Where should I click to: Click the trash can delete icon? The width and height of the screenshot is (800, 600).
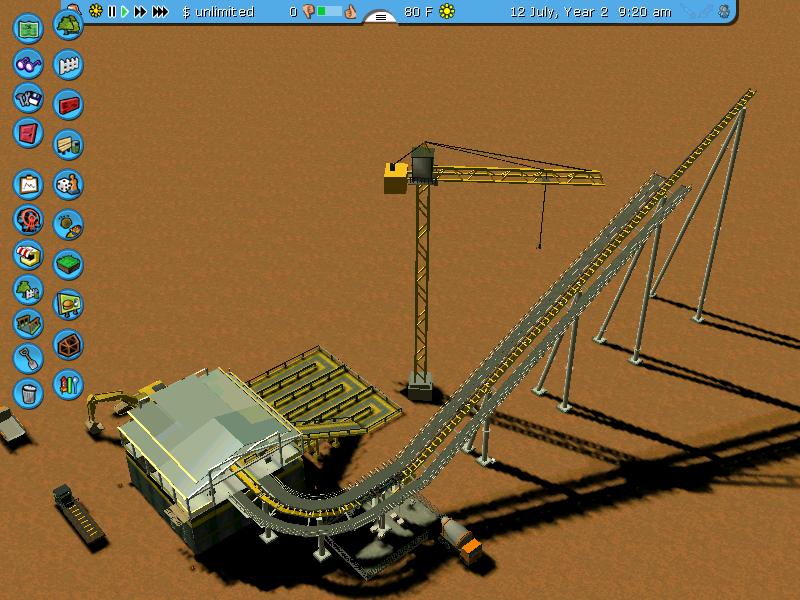[x=29, y=392]
